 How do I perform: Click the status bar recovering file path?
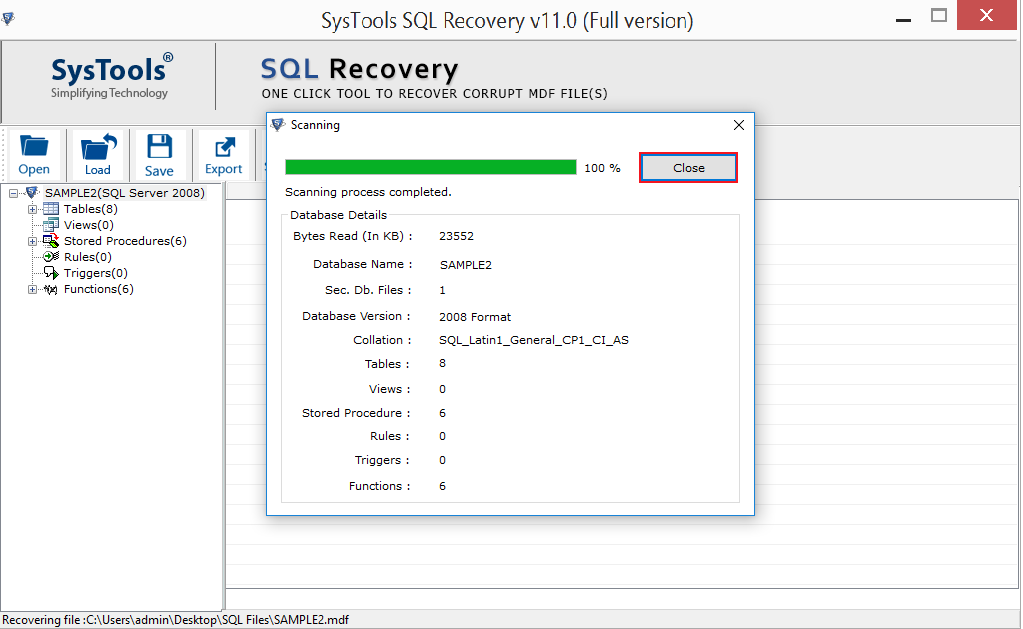pyautogui.click(x=176, y=620)
